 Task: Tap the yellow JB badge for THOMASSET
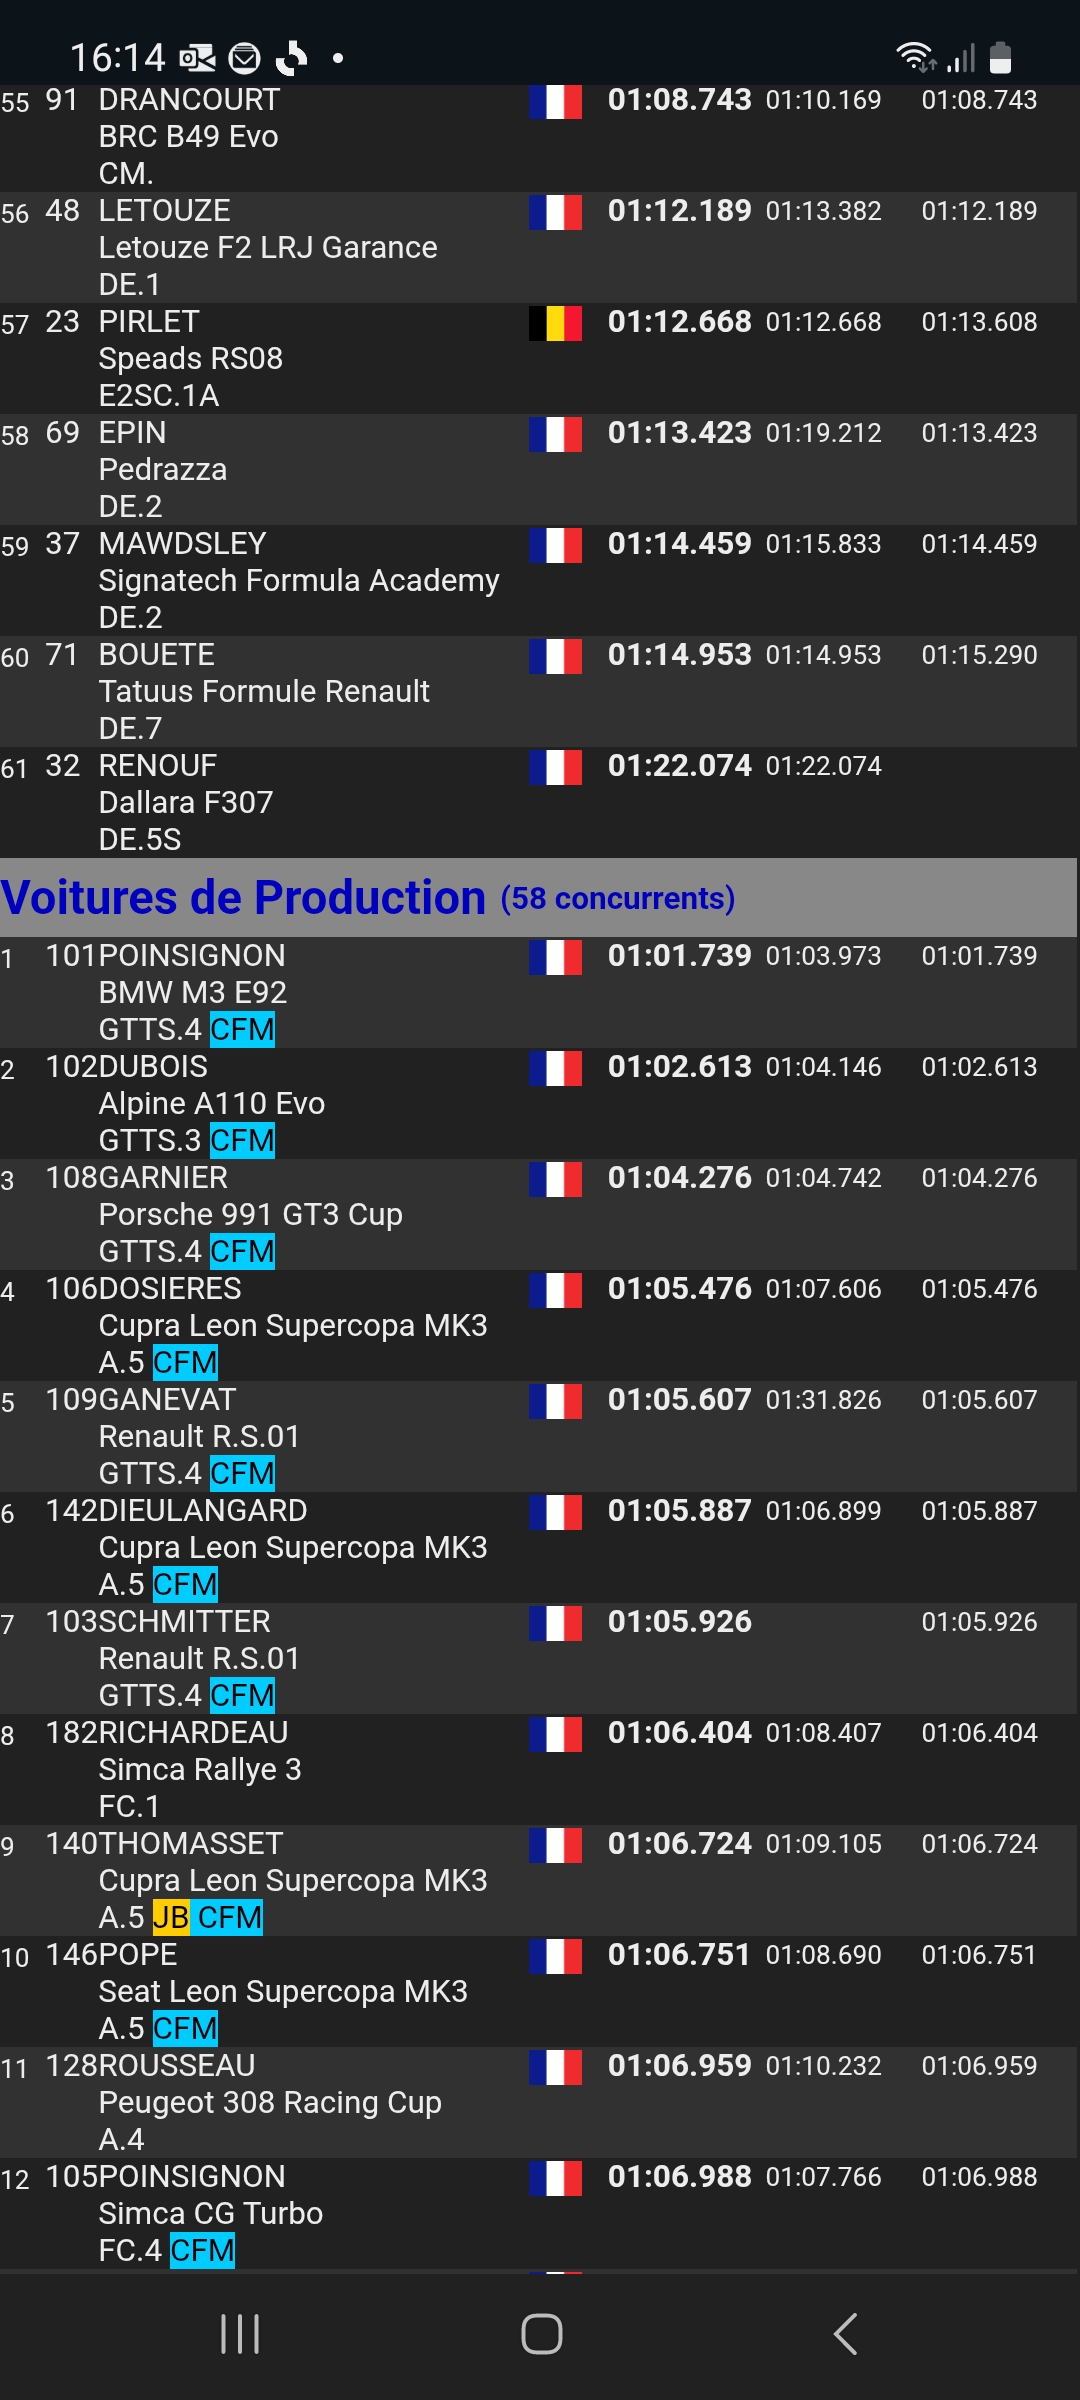coord(170,1917)
